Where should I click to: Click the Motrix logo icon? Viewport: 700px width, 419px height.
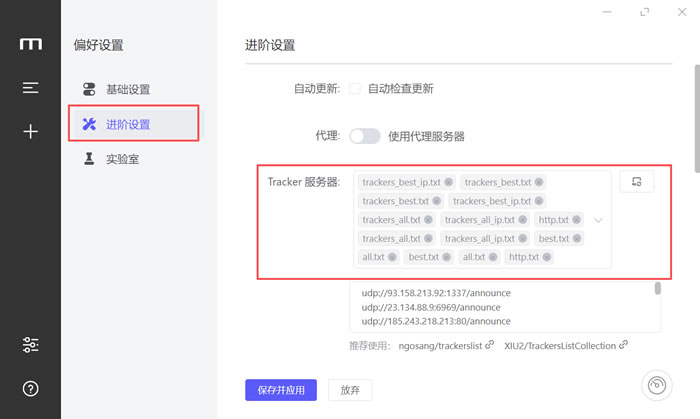pyautogui.click(x=30, y=45)
